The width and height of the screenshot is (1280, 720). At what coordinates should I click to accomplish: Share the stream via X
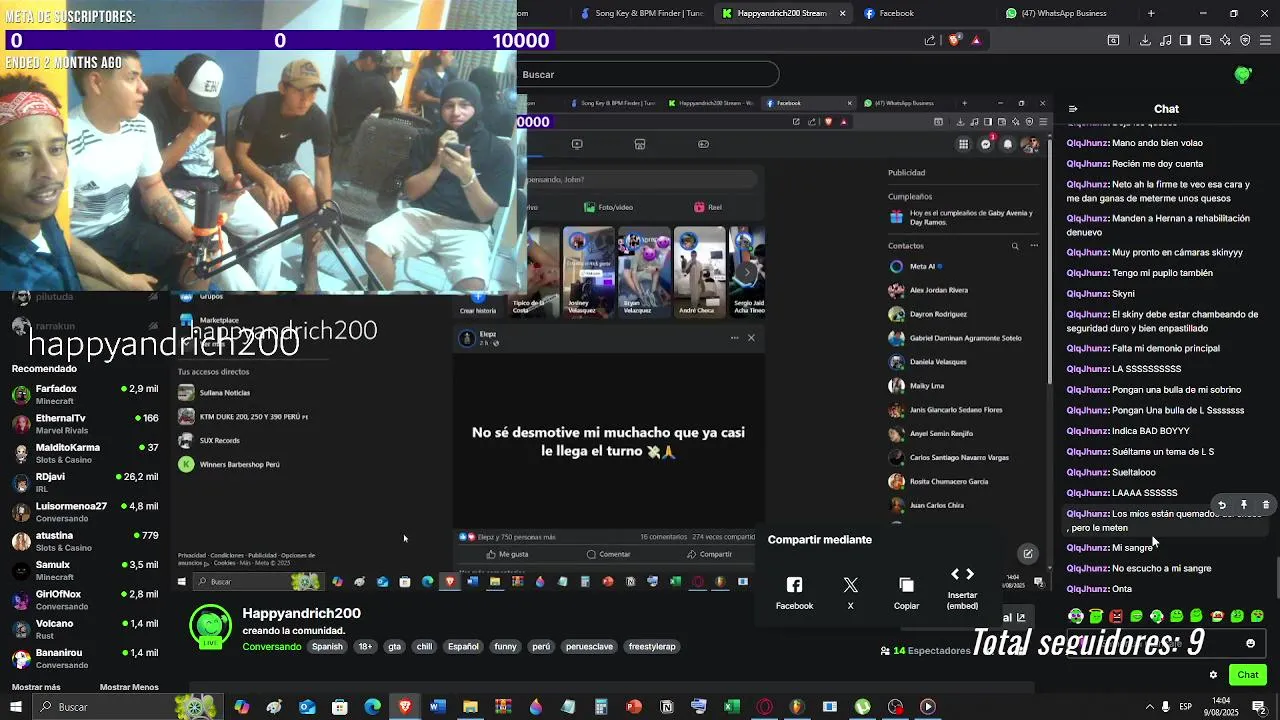click(x=850, y=592)
